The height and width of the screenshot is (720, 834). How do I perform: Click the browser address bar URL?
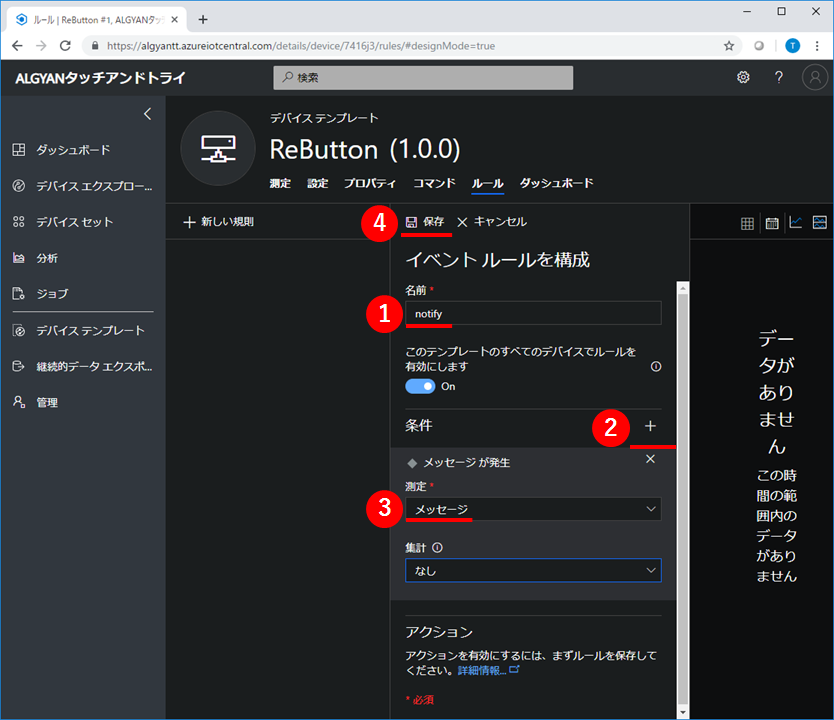click(x=301, y=46)
